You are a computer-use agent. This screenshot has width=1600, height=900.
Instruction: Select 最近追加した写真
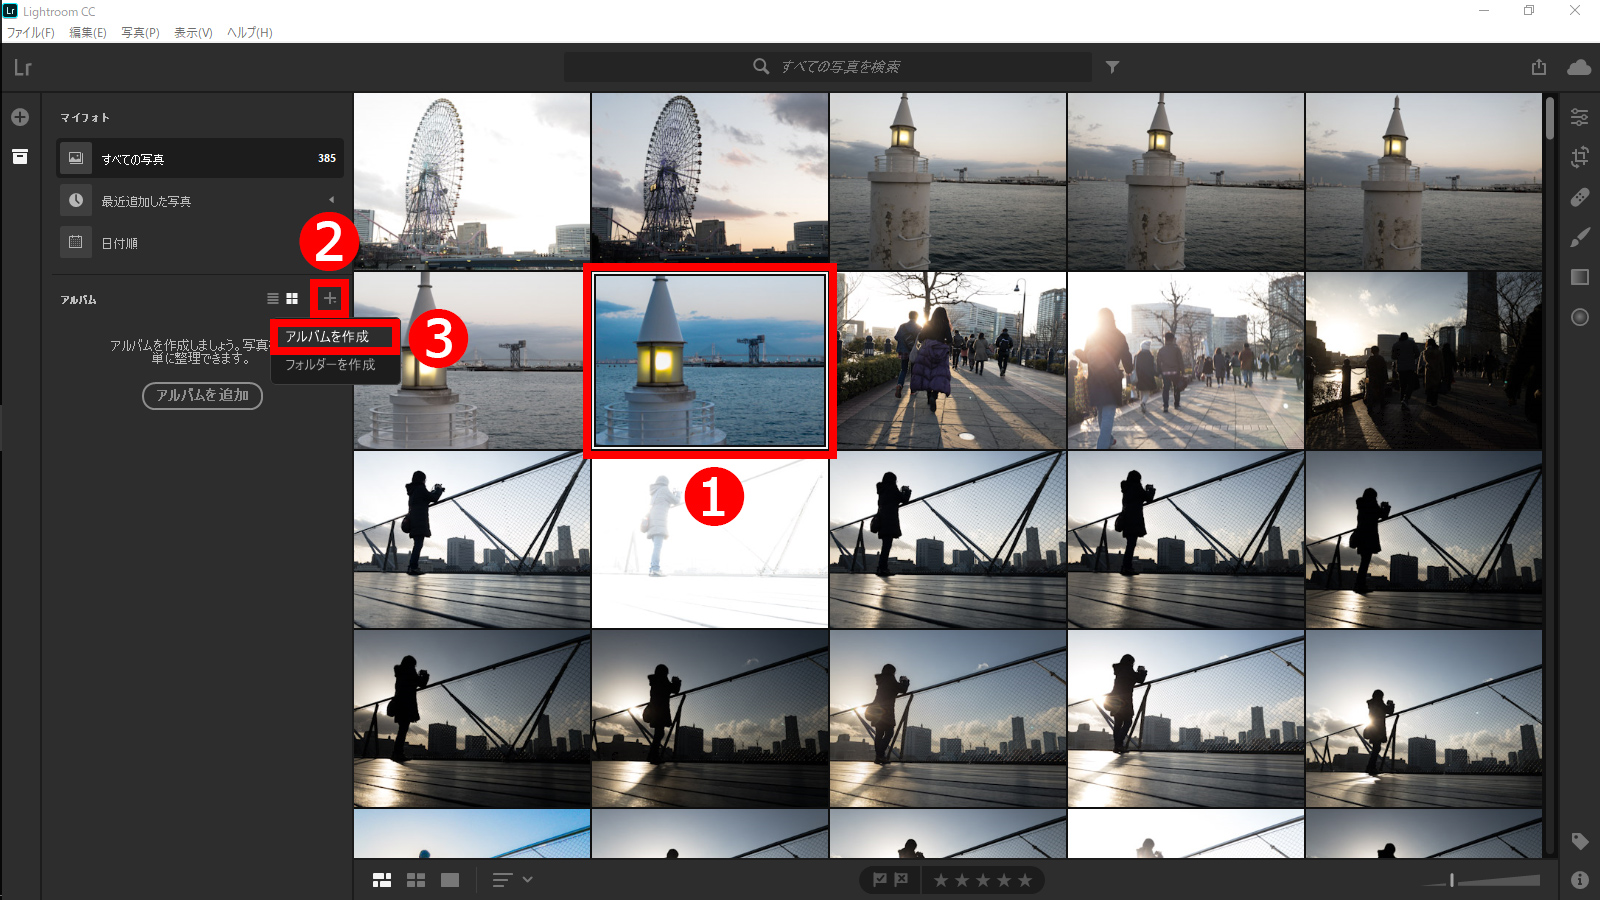click(200, 200)
